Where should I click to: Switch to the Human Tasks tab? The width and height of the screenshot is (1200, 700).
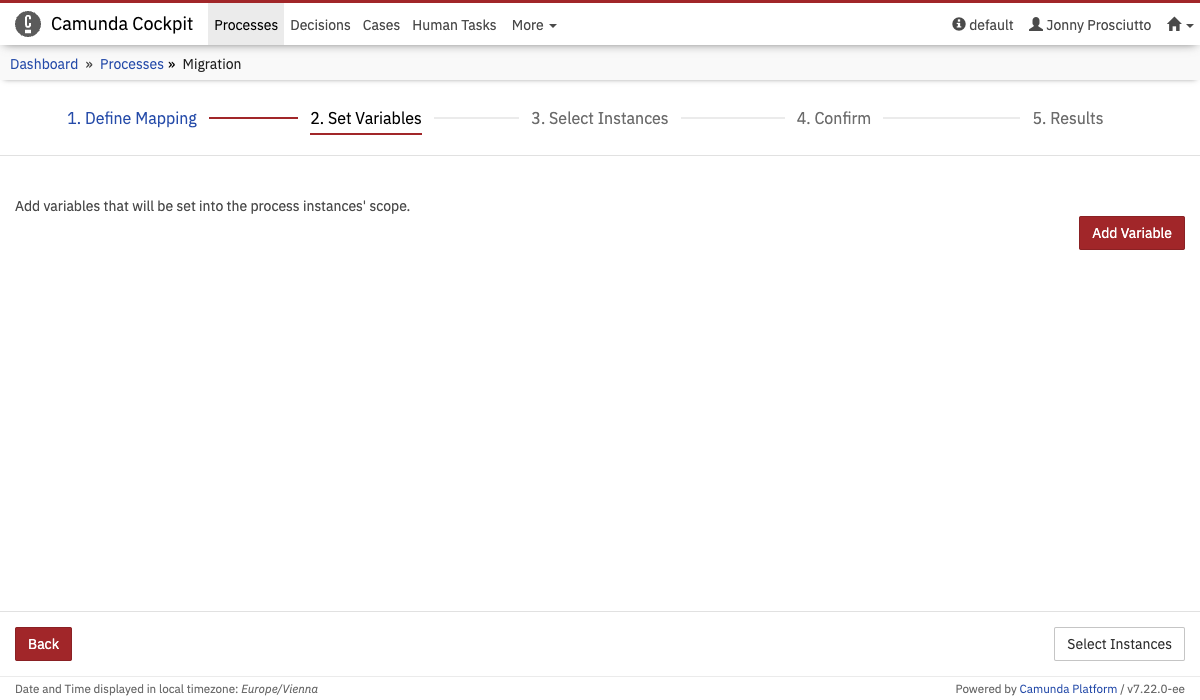click(454, 25)
